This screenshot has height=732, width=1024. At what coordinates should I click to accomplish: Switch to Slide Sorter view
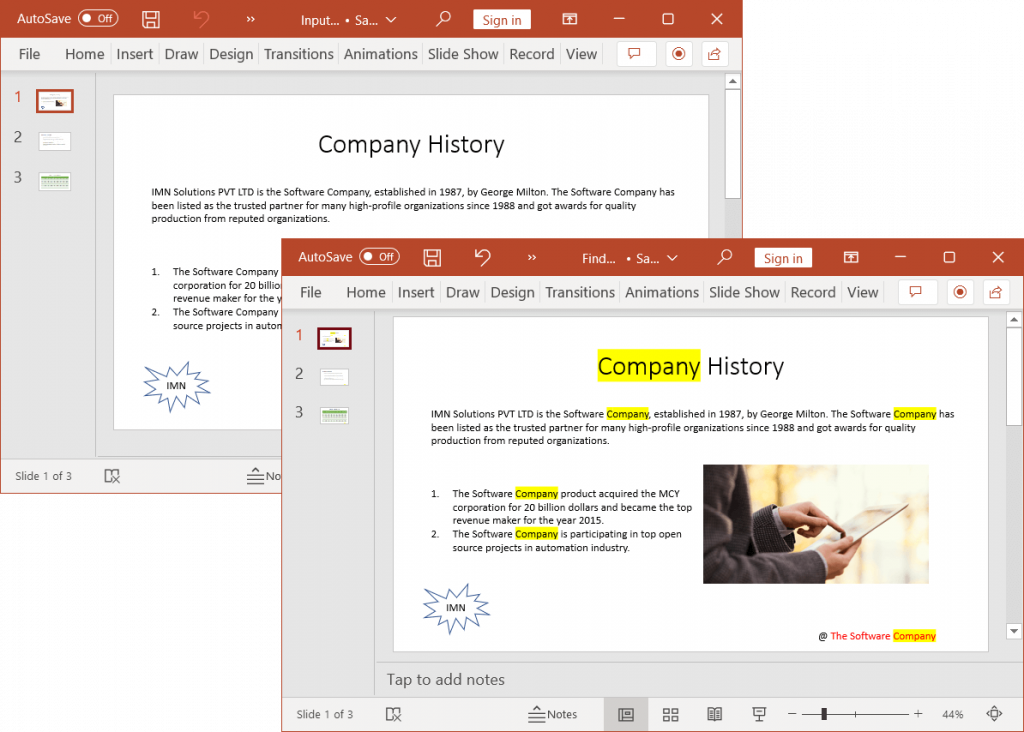(670, 714)
